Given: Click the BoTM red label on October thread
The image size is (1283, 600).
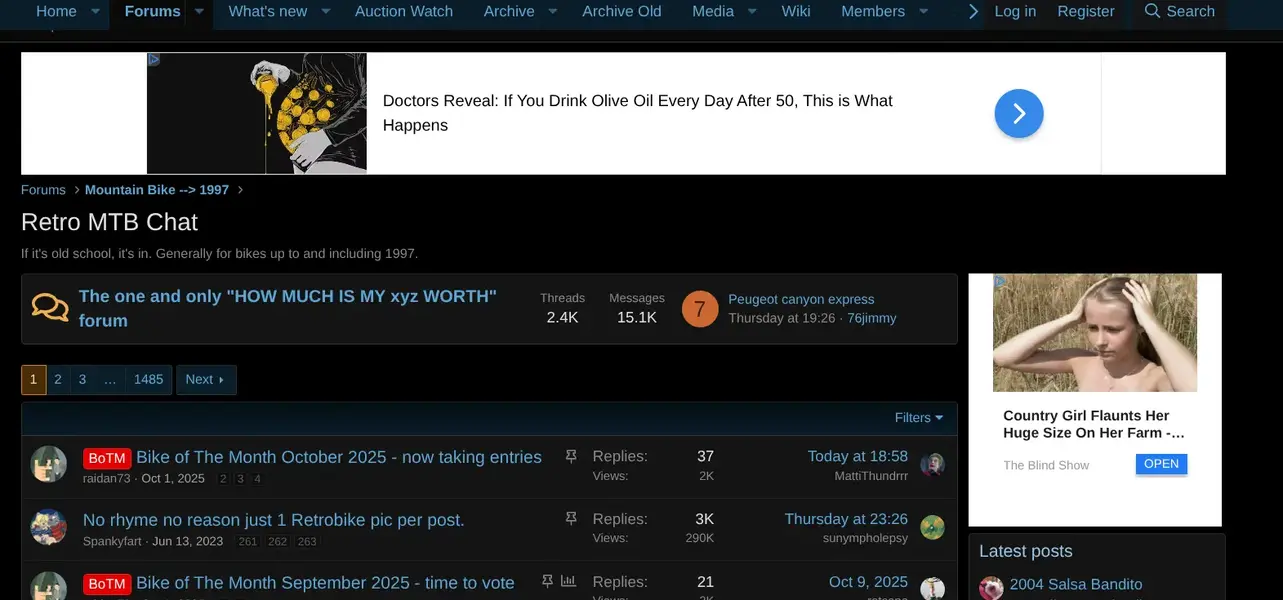Looking at the screenshot, I should click(107, 458).
